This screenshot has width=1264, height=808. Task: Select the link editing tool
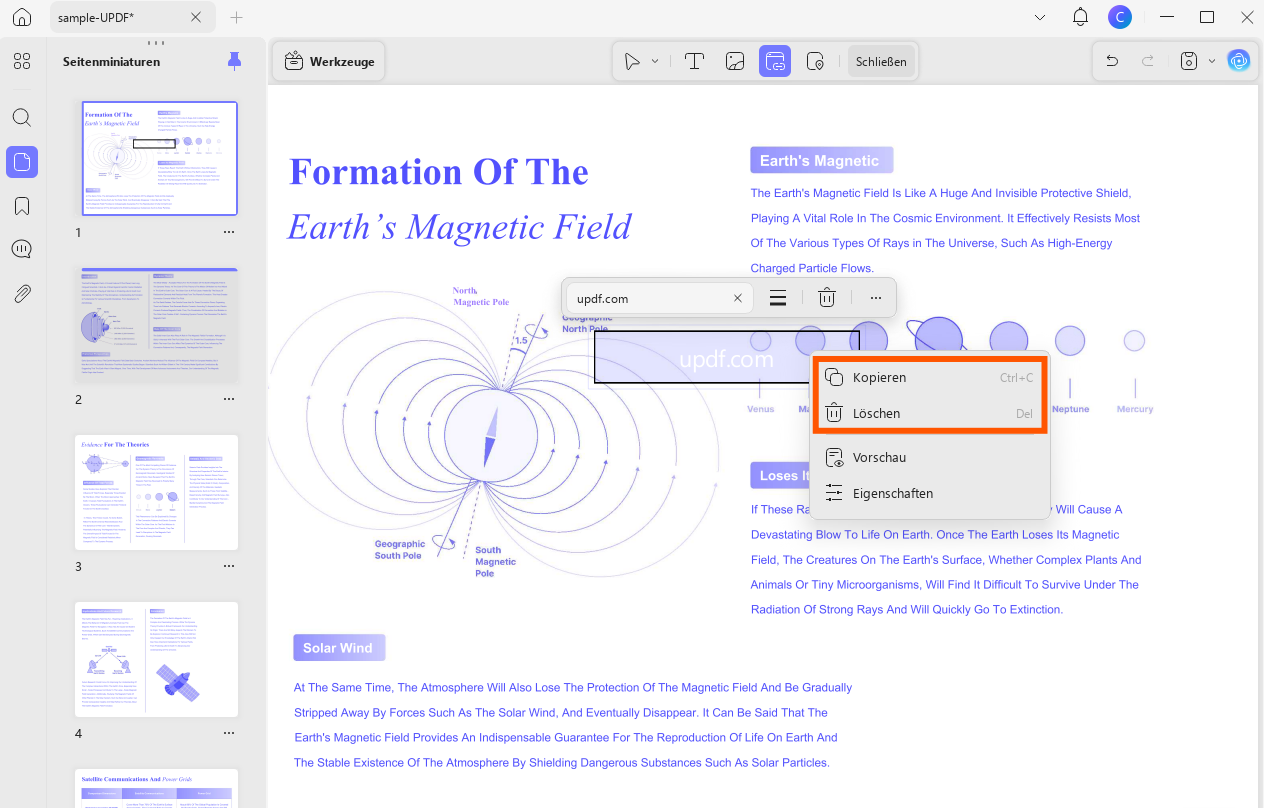(x=775, y=61)
